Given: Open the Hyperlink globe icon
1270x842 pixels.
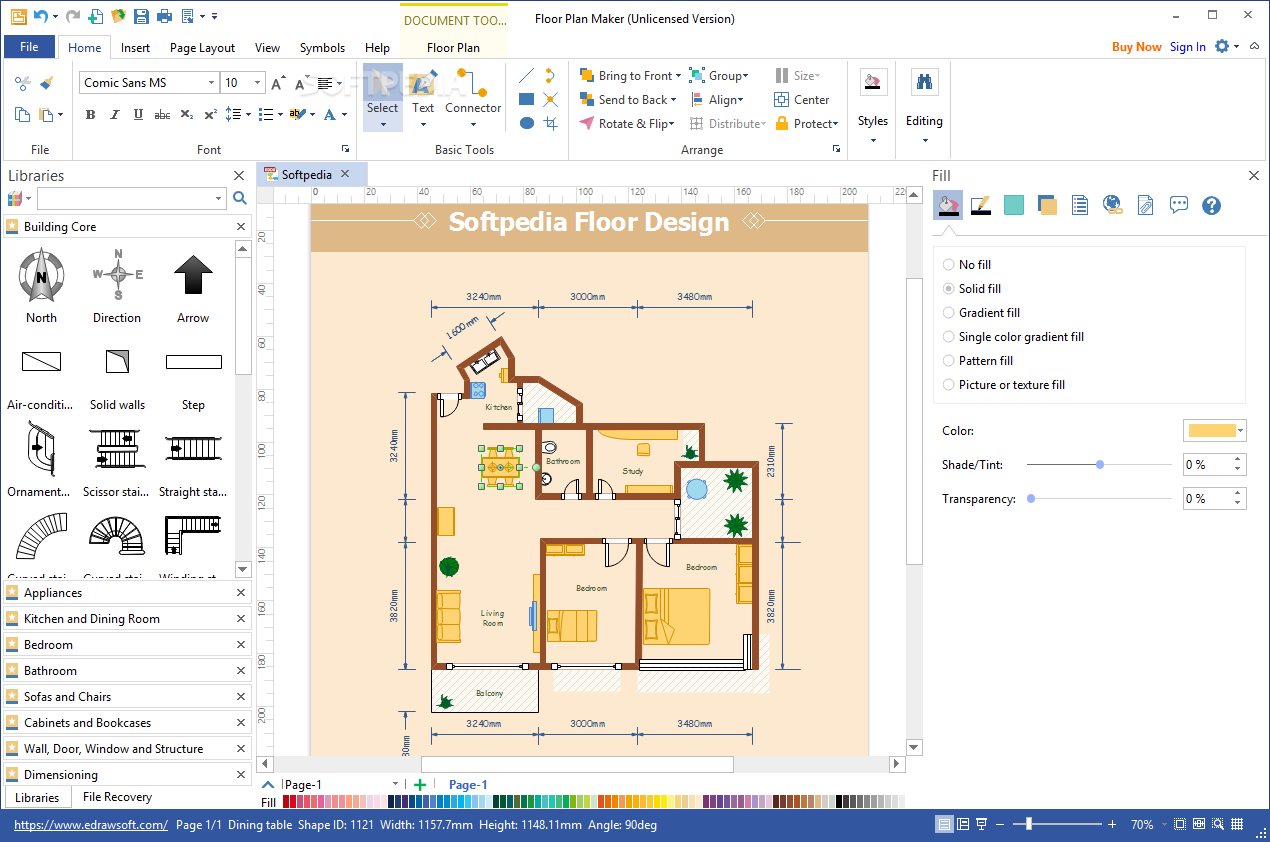Looking at the screenshot, I should (1113, 205).
